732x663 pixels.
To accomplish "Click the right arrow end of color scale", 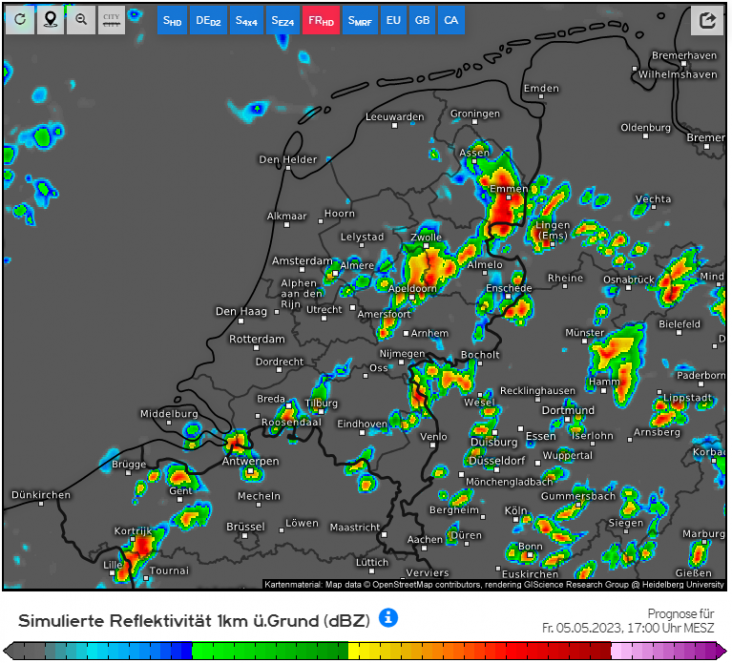I will (x=721, y=651).
